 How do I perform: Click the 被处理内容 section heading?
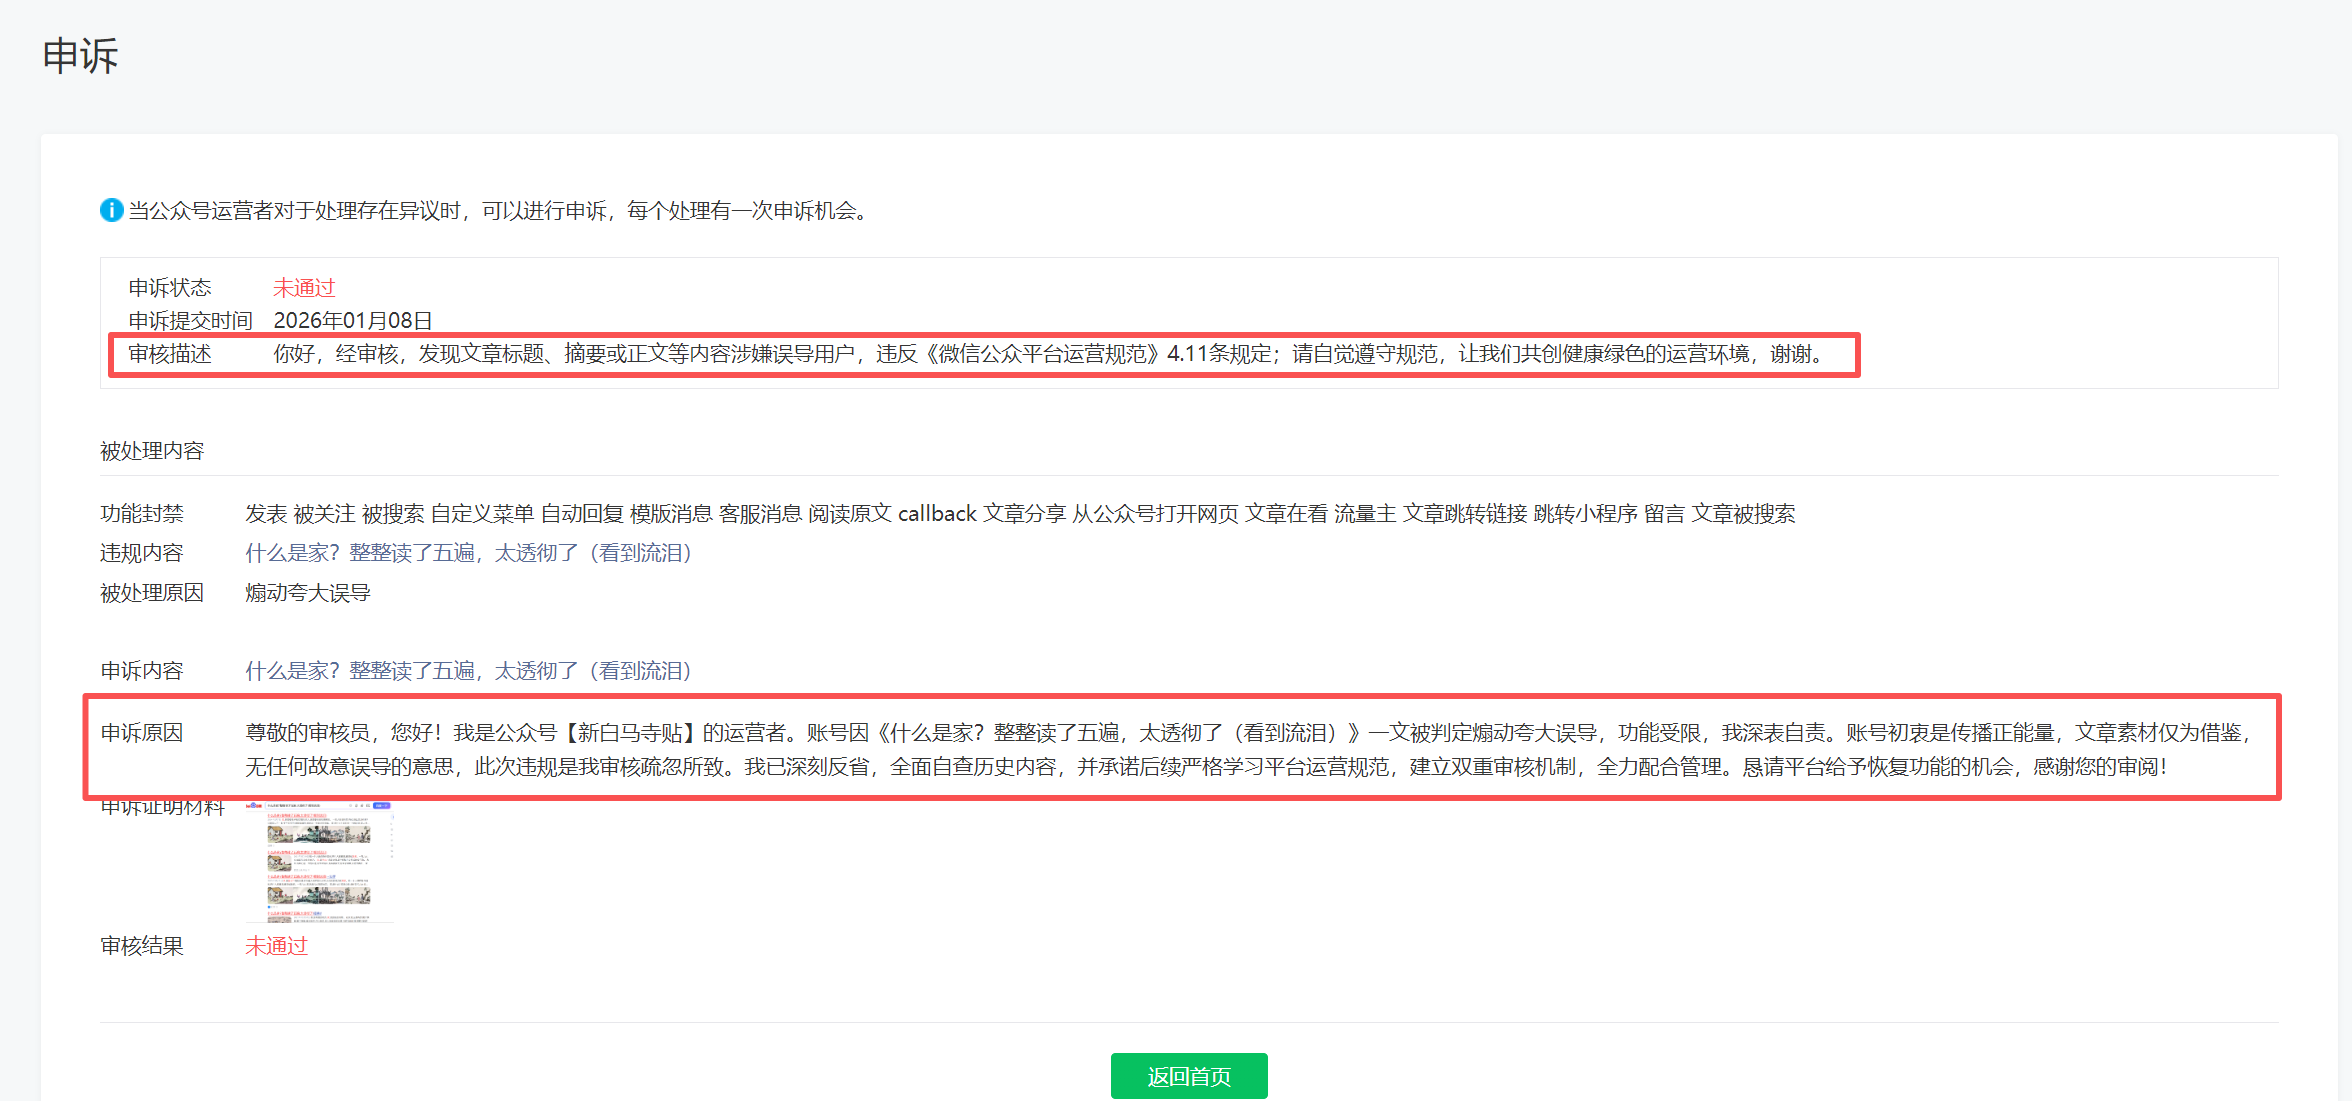[x=152, y=451]
